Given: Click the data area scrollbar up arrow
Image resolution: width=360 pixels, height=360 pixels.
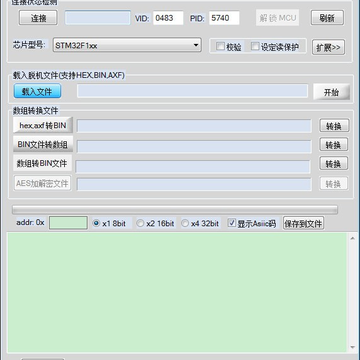Looking at the screenshot, I should point(353,238).
